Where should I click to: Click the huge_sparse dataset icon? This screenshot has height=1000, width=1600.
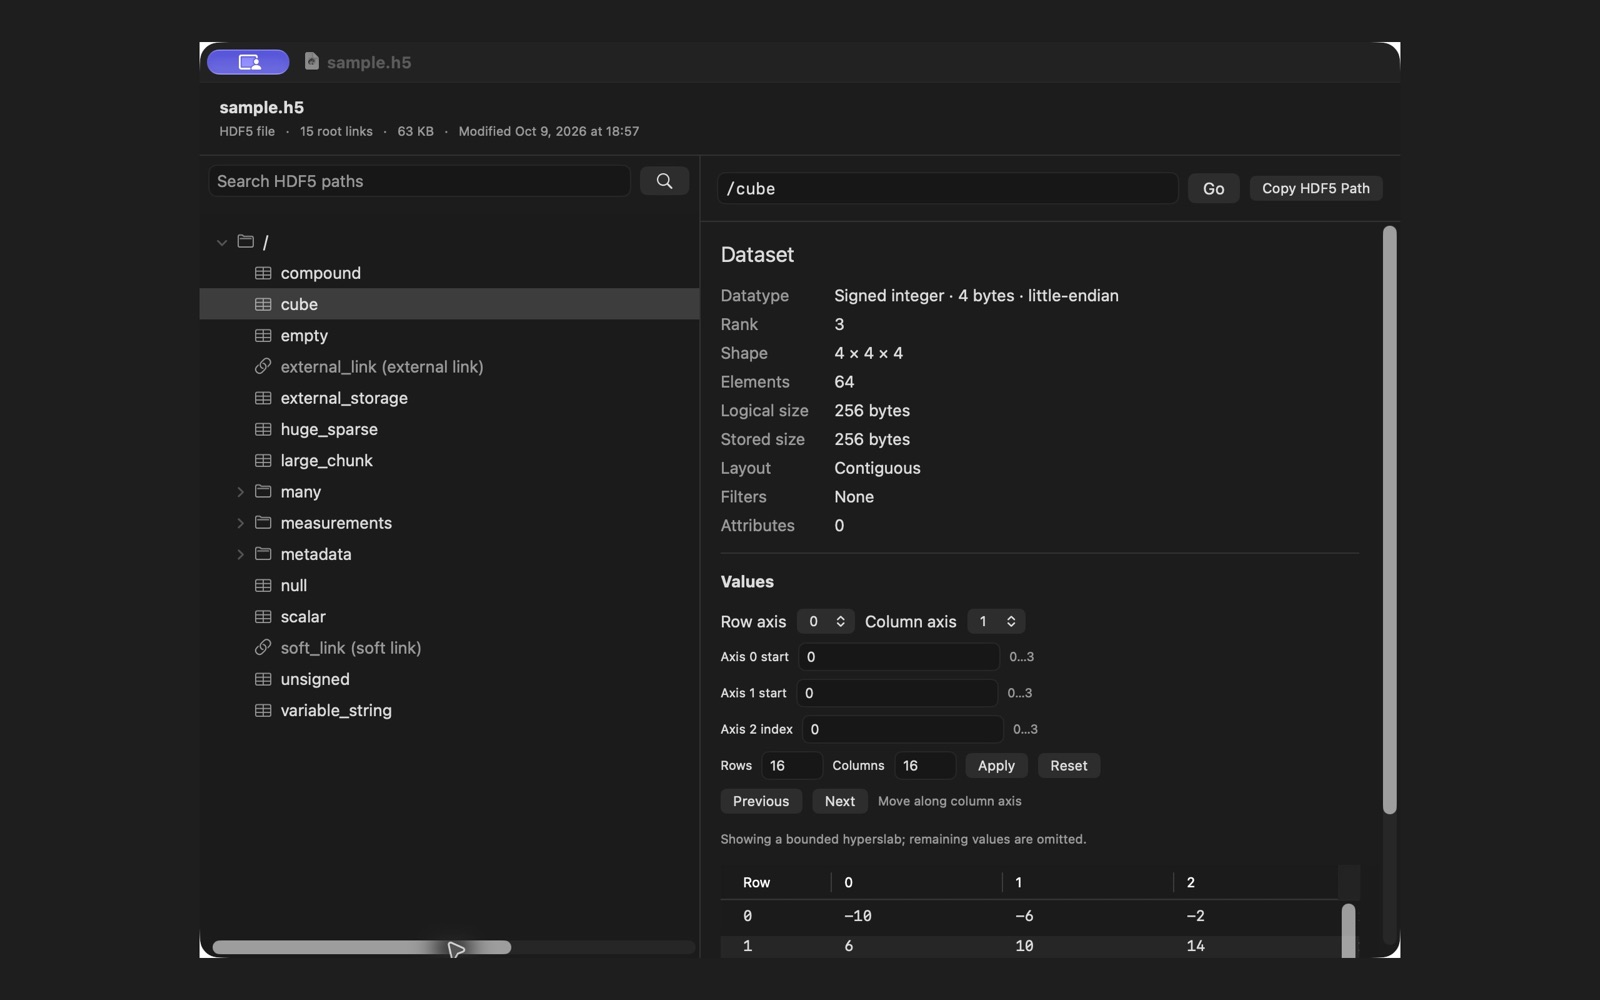263,429
